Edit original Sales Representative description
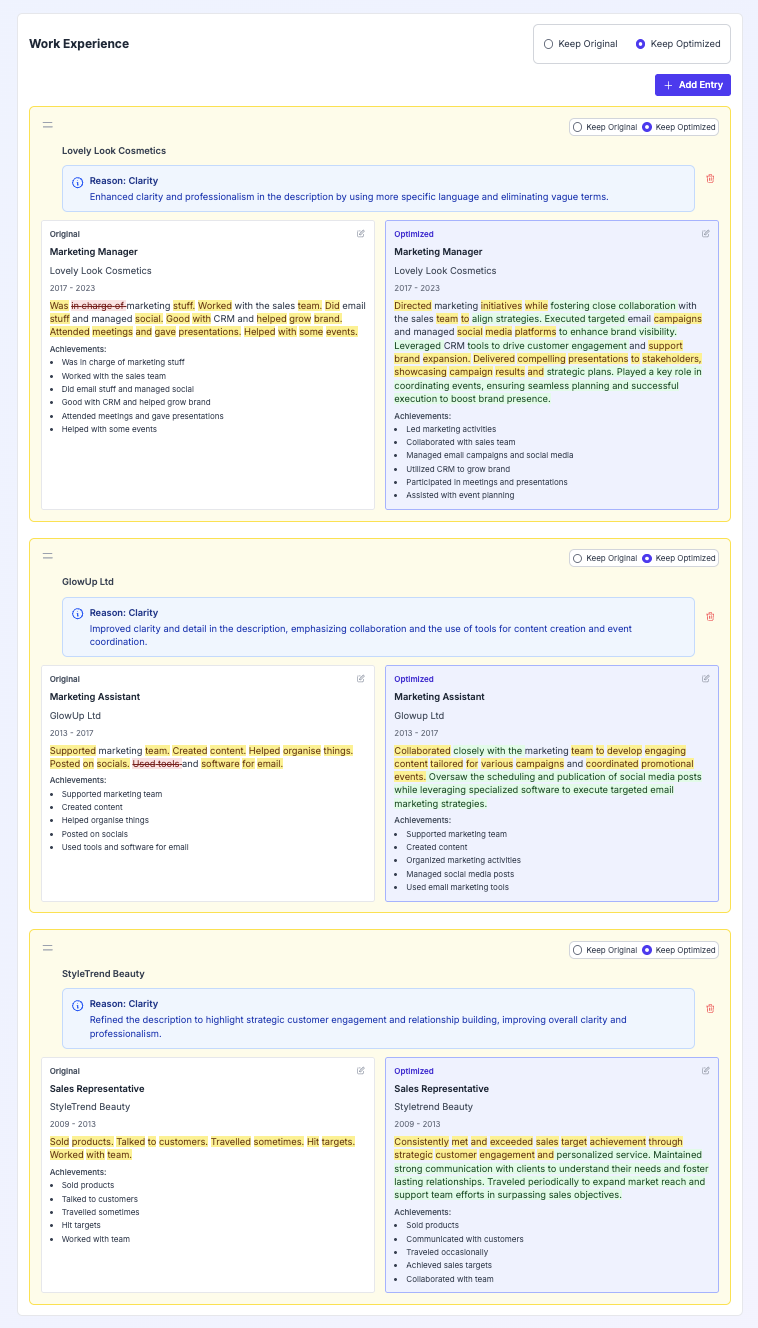Viewport: 758px width, 1328px height. (361, 1070)
